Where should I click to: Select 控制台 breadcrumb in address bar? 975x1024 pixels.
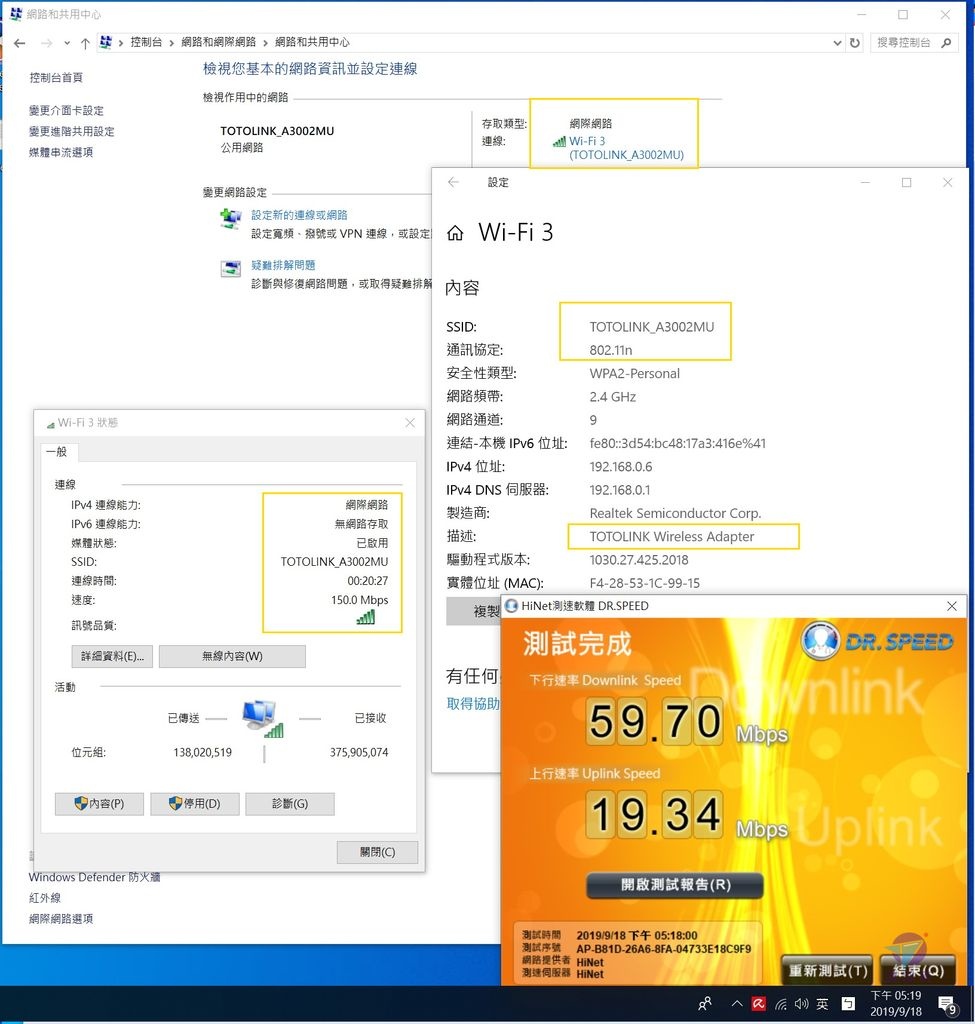click(146, 42)
